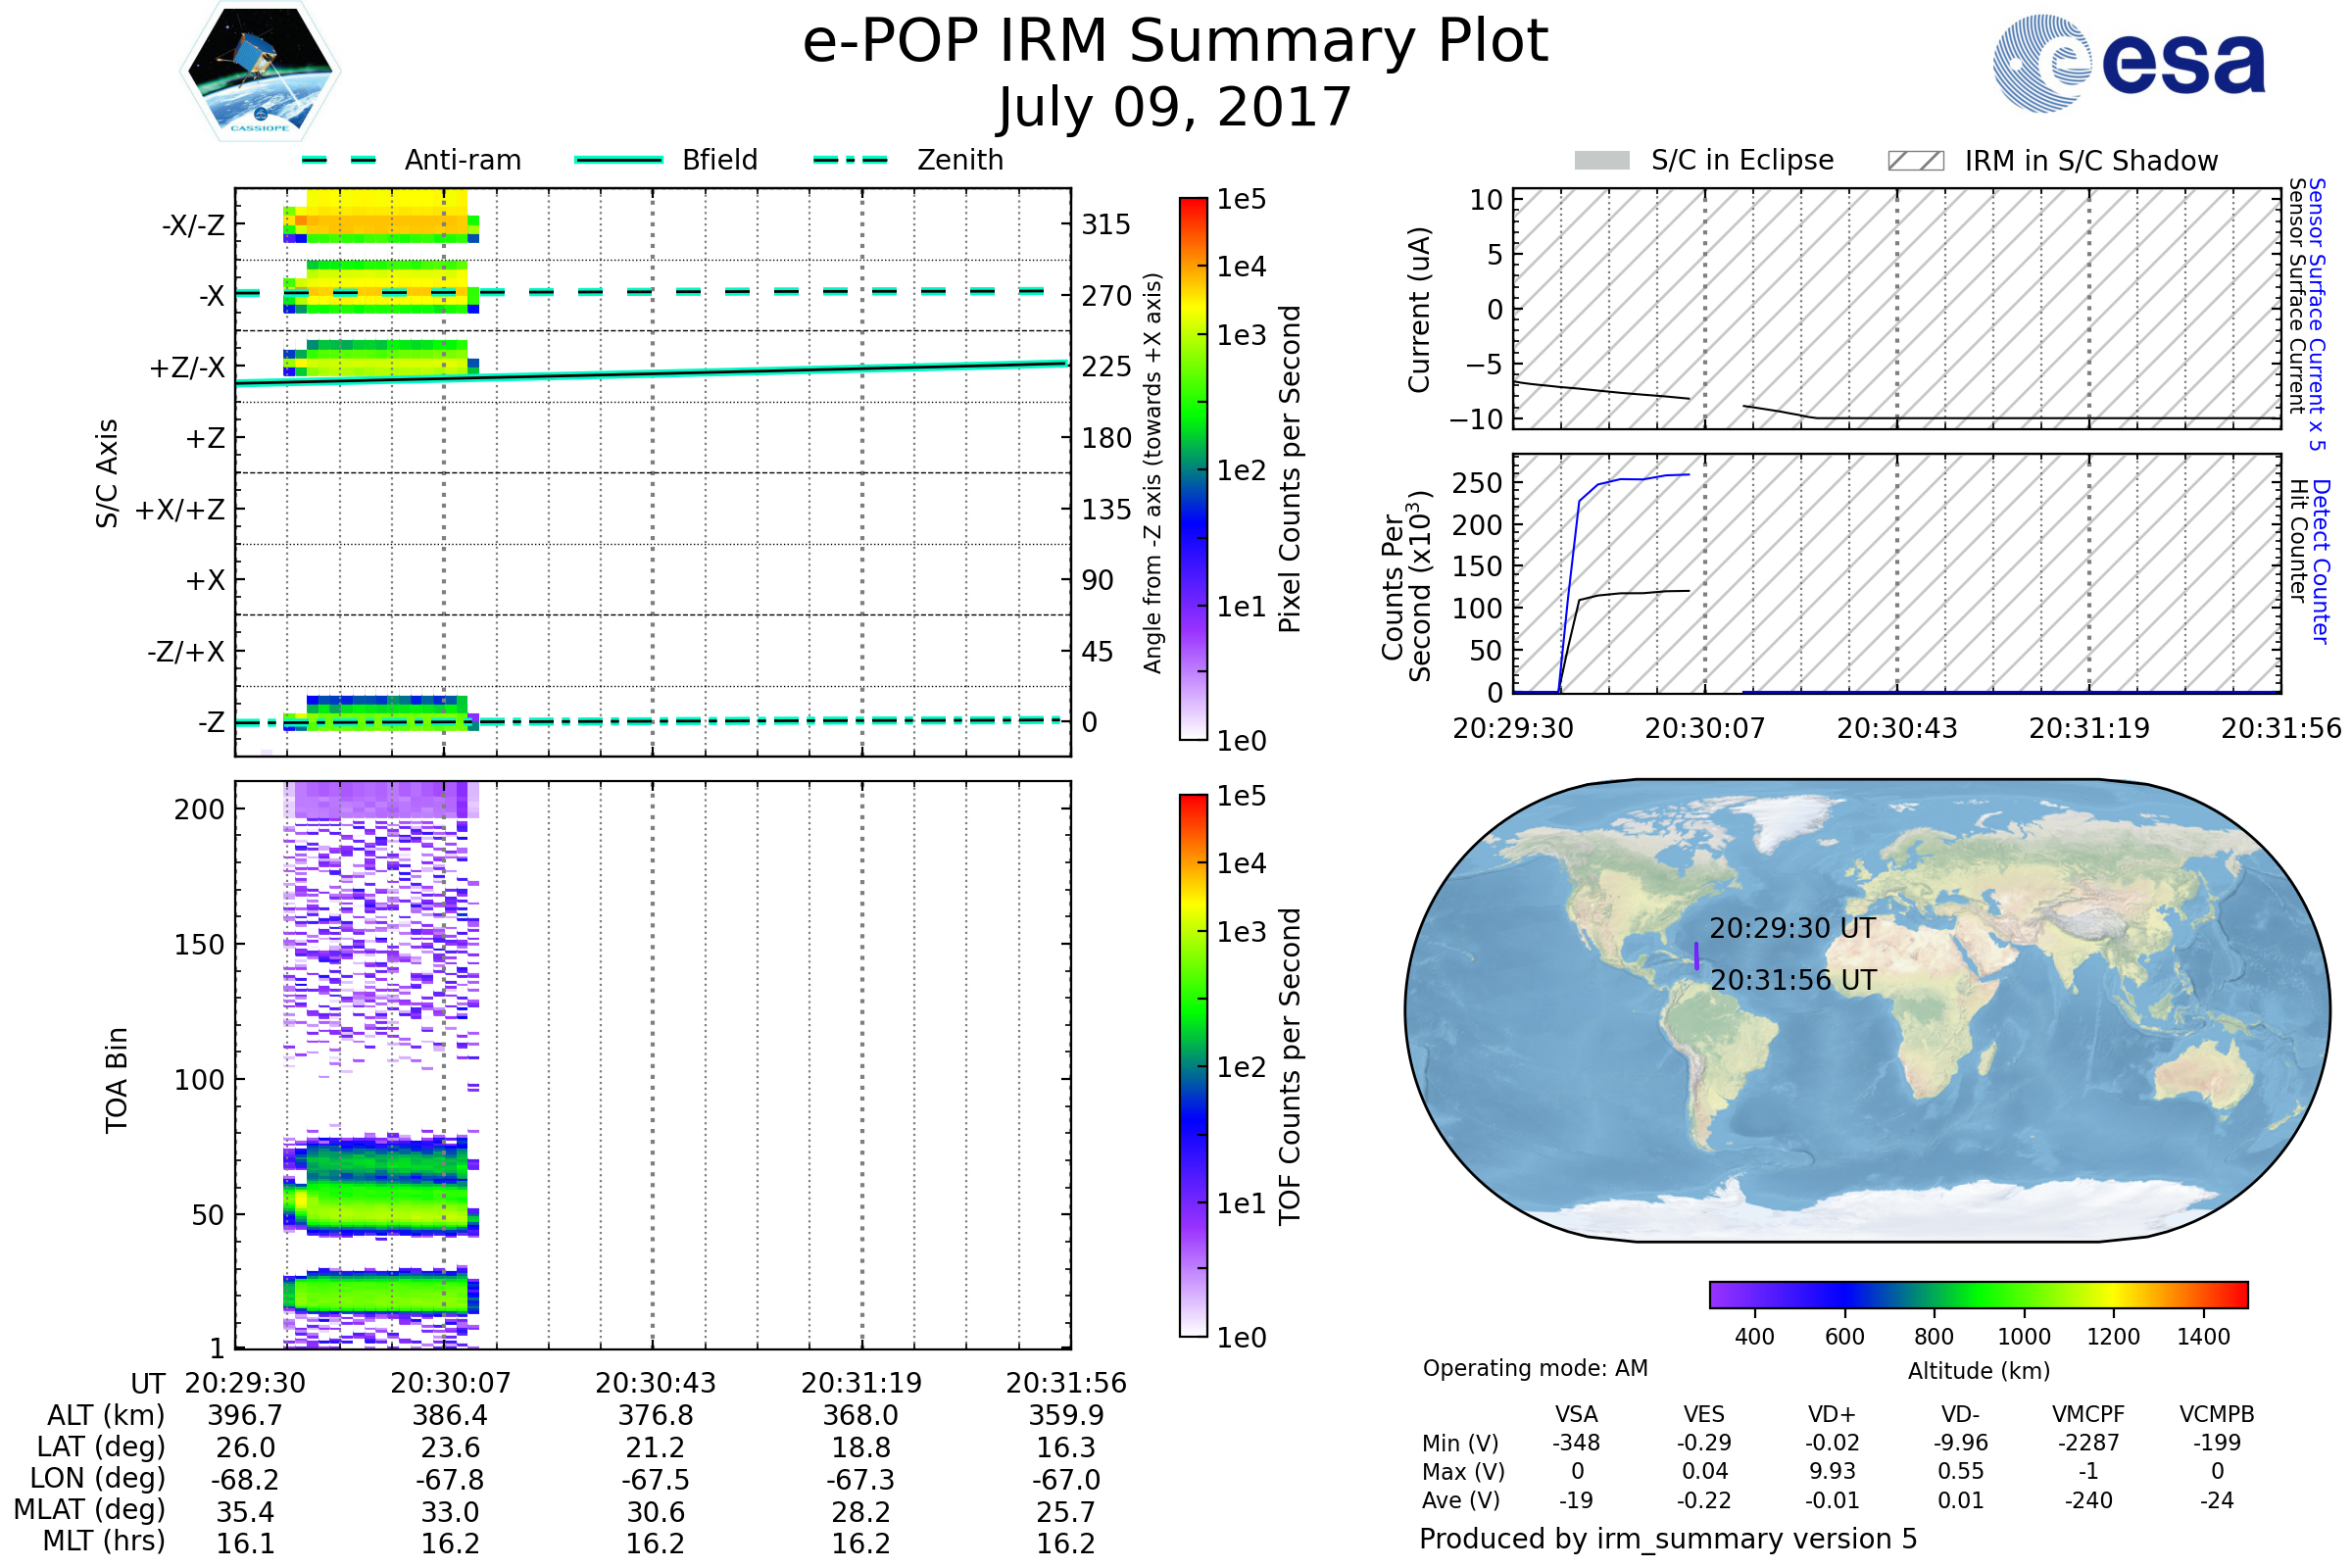Click the 20:29:30 UT map label
The width and height of the screenshot is (2352, 1568).
(x=1792, y=928)
